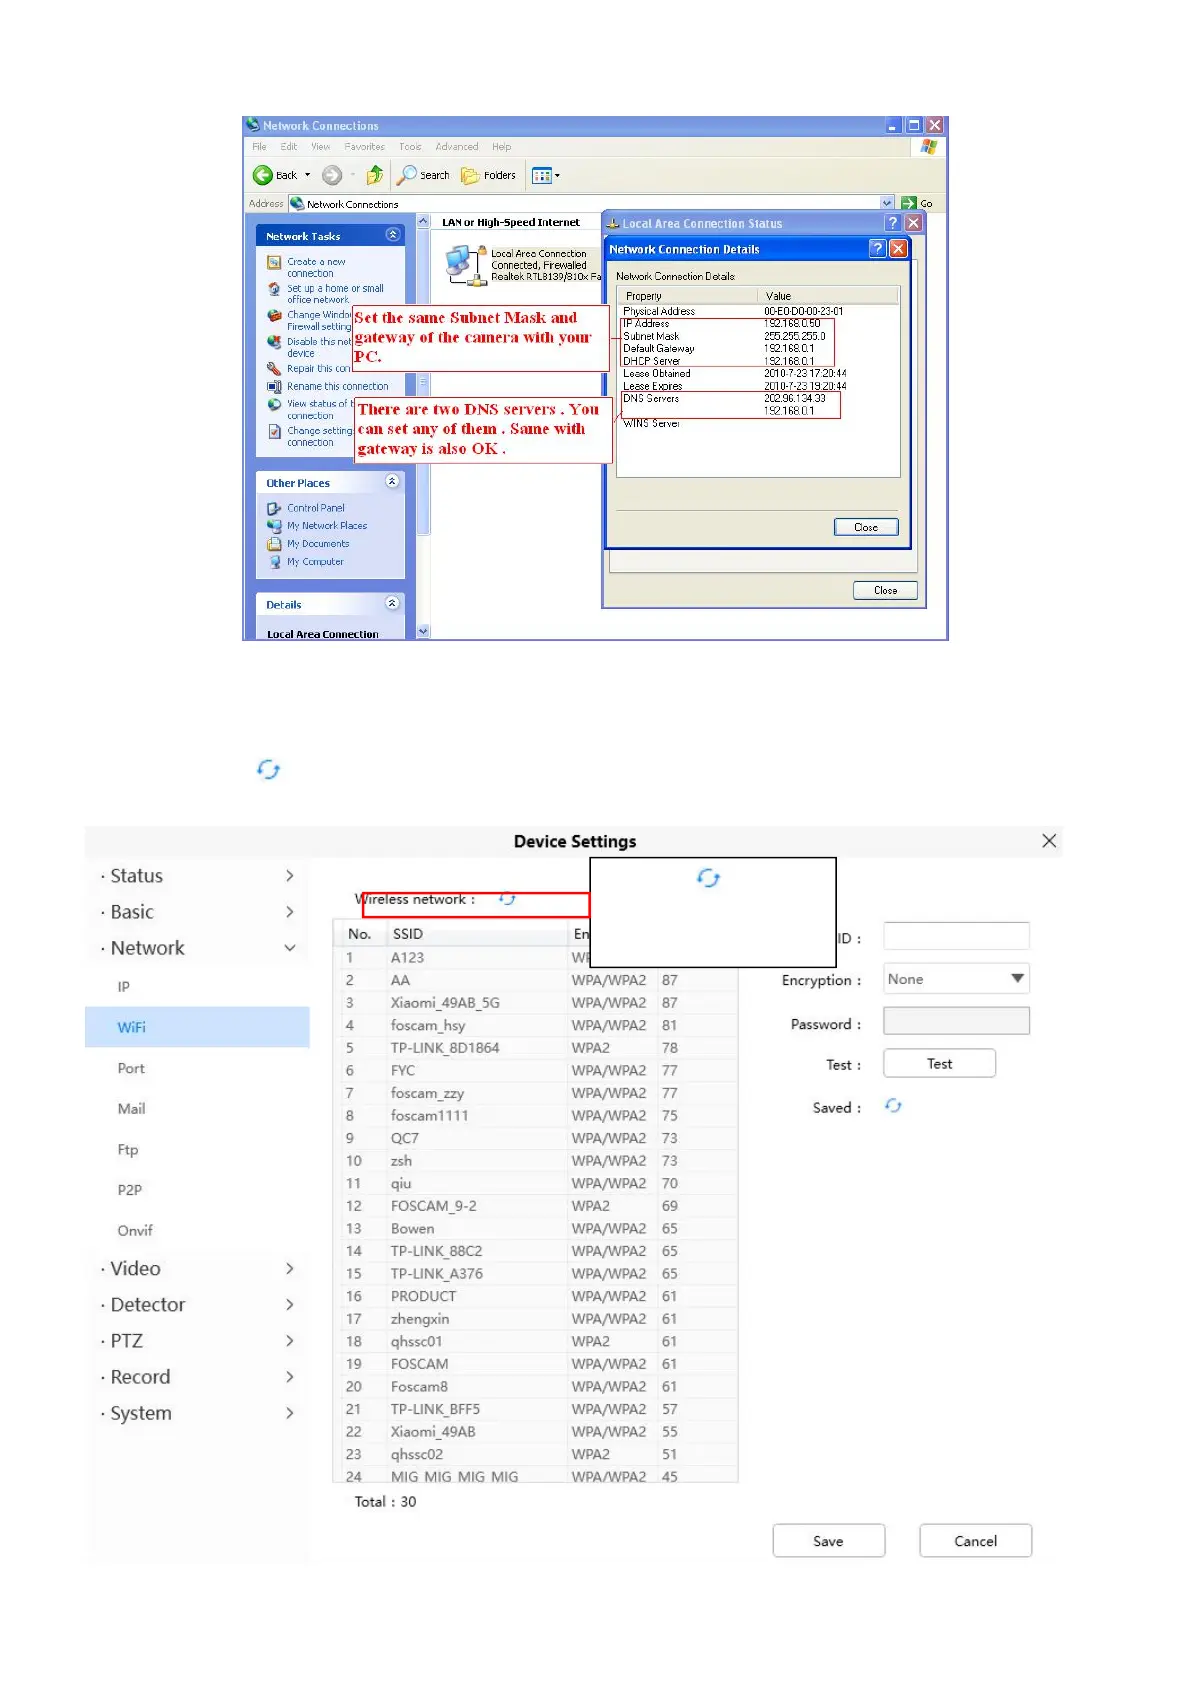Click Rename this connection link

[x=337, y=386]
